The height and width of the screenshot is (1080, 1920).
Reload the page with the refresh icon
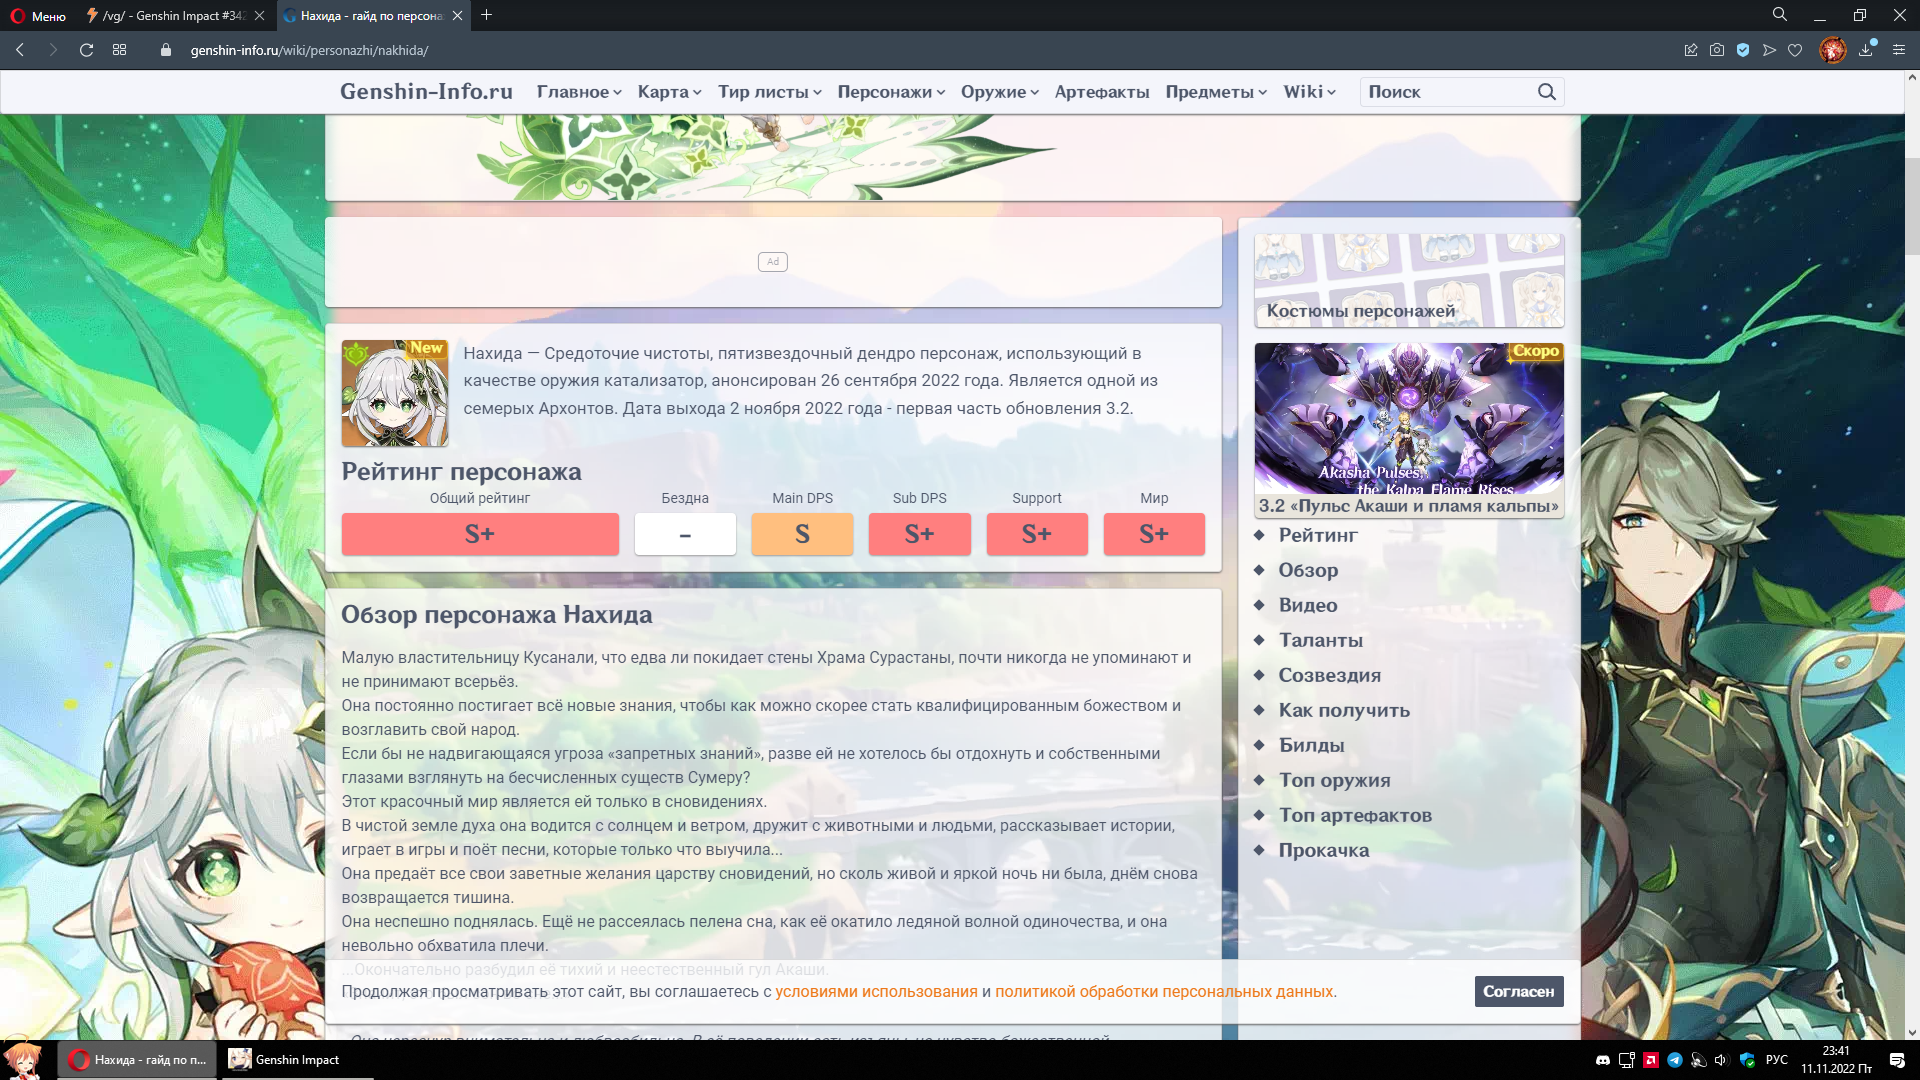(x=87, y=50)
